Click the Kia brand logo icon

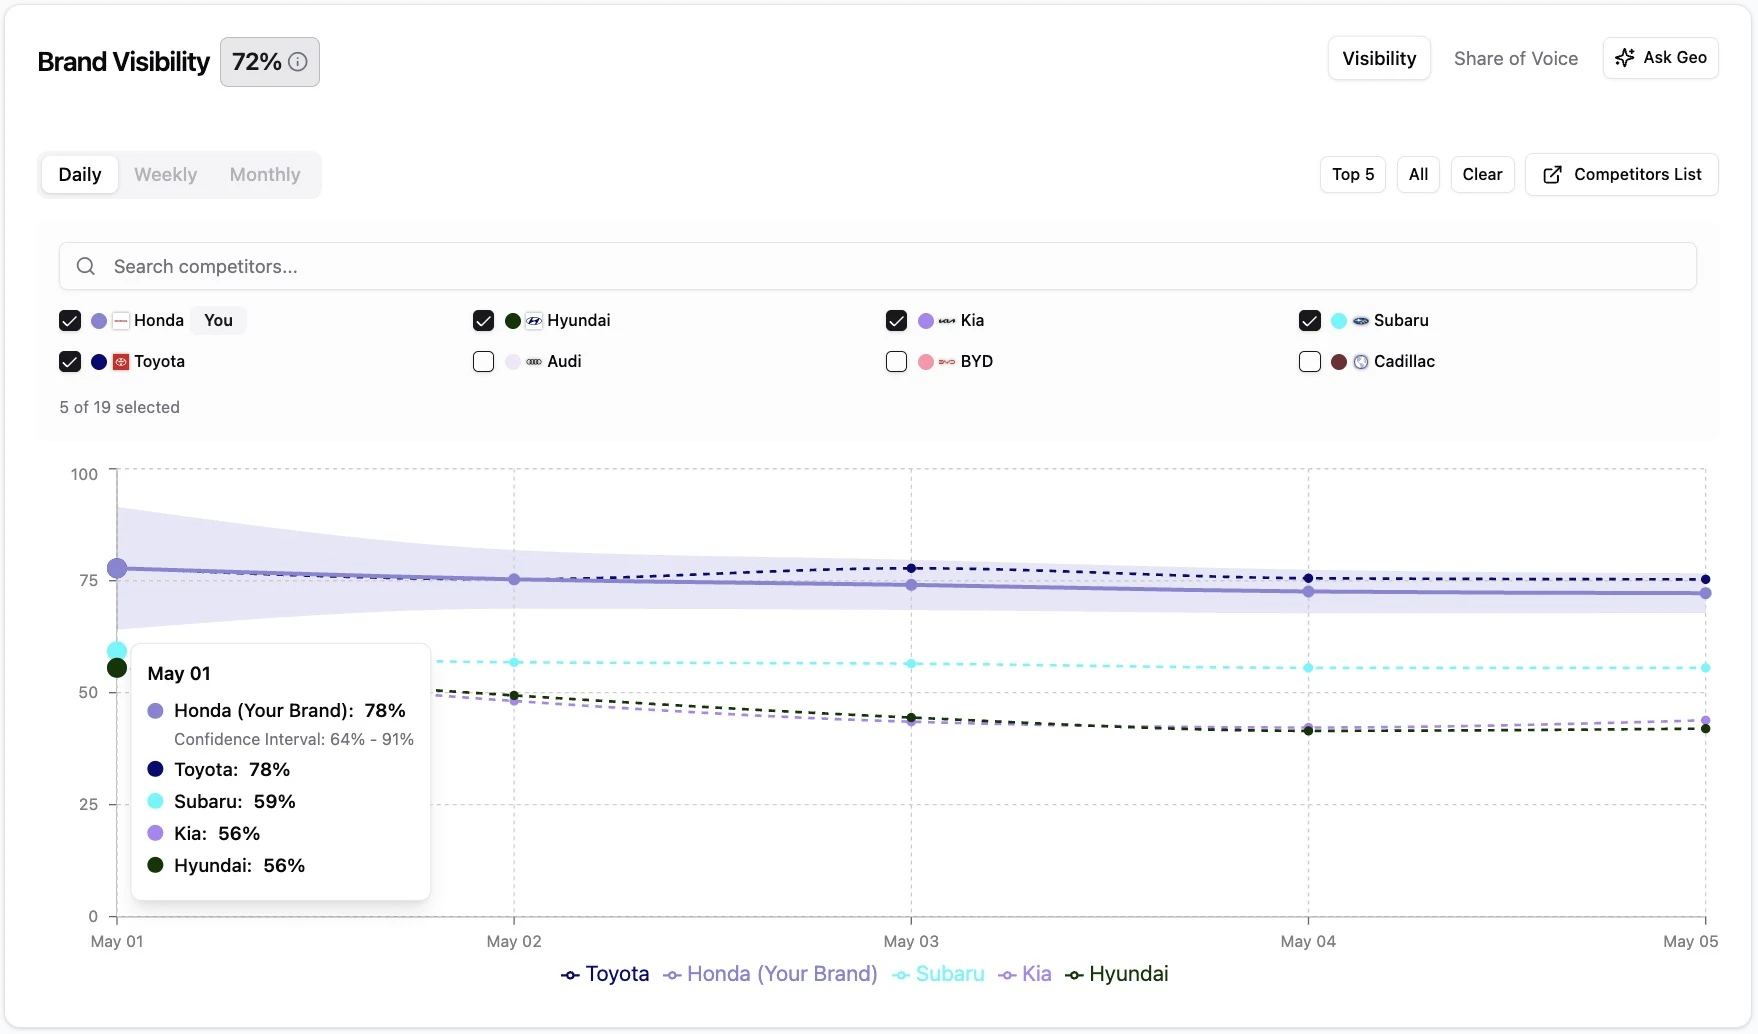click(x=947, y=321)
